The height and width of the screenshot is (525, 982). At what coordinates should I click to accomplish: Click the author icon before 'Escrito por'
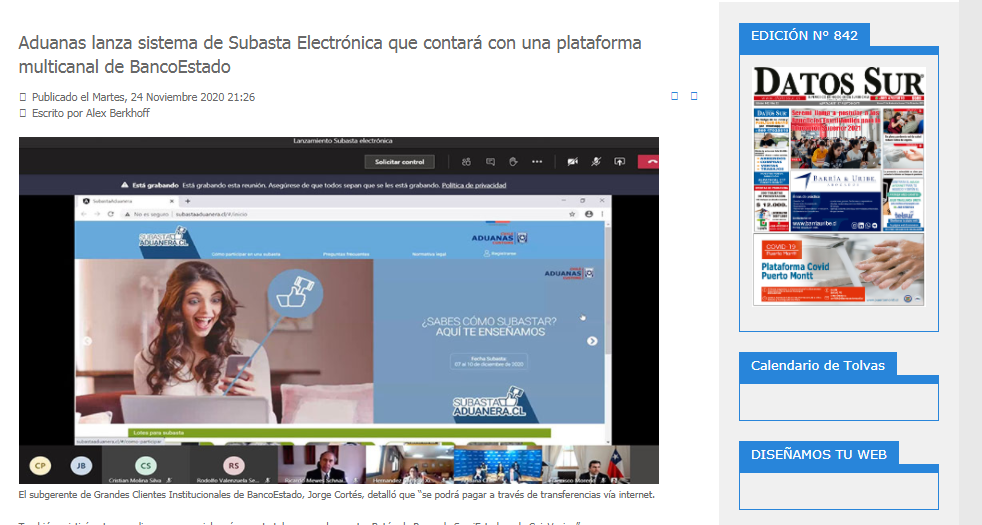pos(23,113)
